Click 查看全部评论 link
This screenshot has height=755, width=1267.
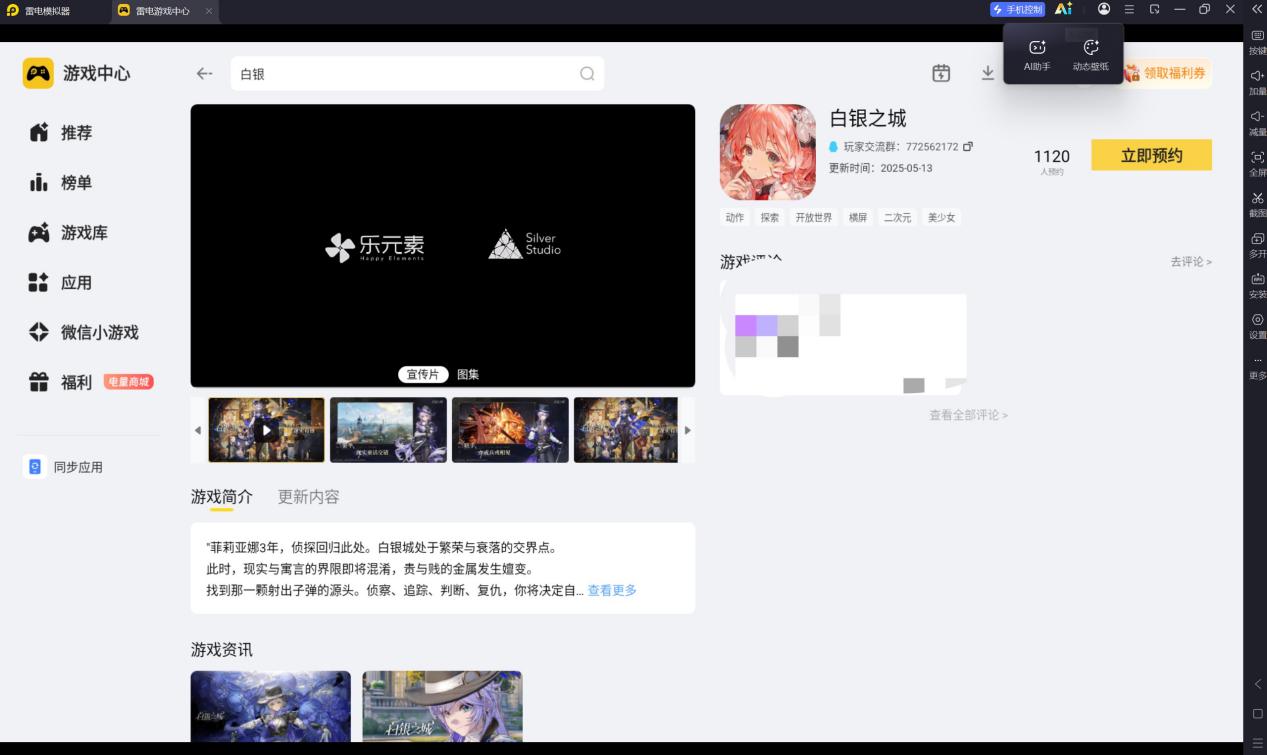[968, 415]
